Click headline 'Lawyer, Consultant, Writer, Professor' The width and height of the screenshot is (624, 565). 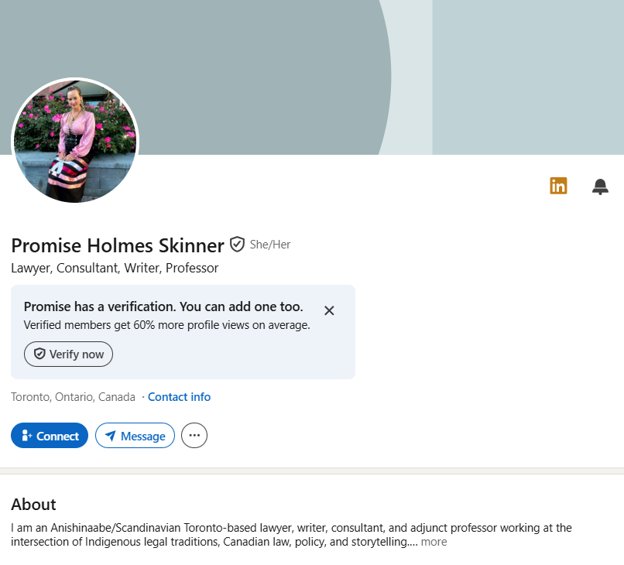click(x=115, y=268)
